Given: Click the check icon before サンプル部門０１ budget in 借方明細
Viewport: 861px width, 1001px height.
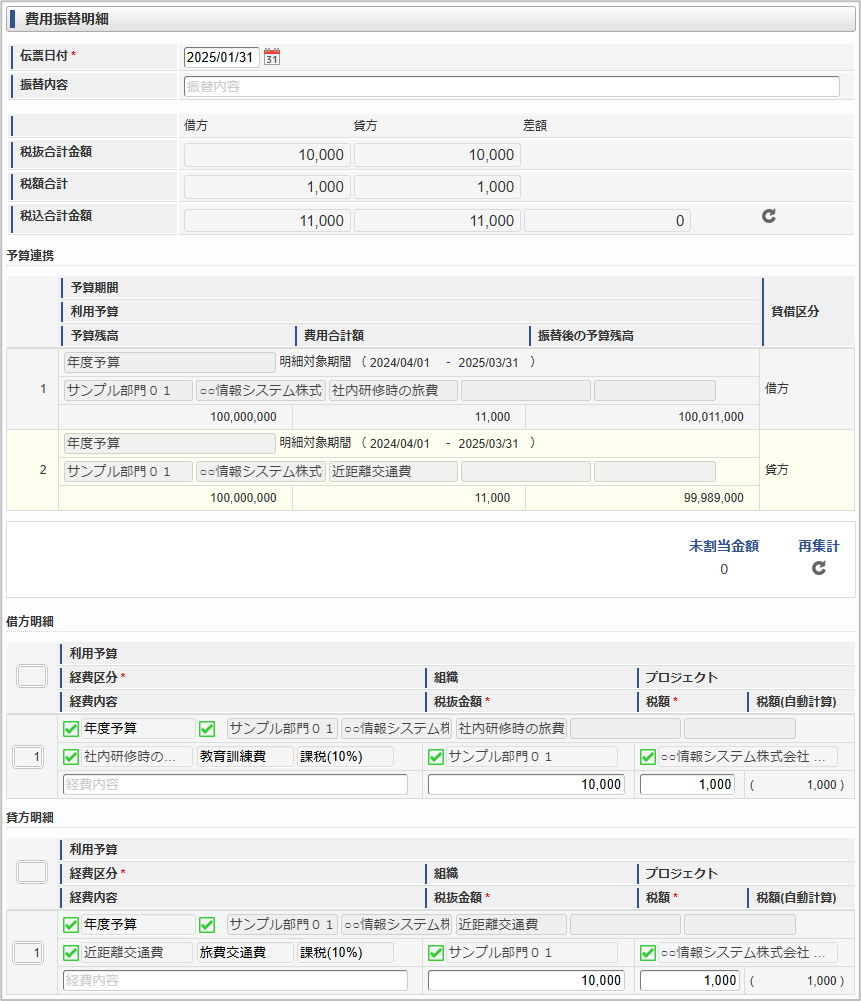Looking at the screenshot, I should [x=207, y=729].
